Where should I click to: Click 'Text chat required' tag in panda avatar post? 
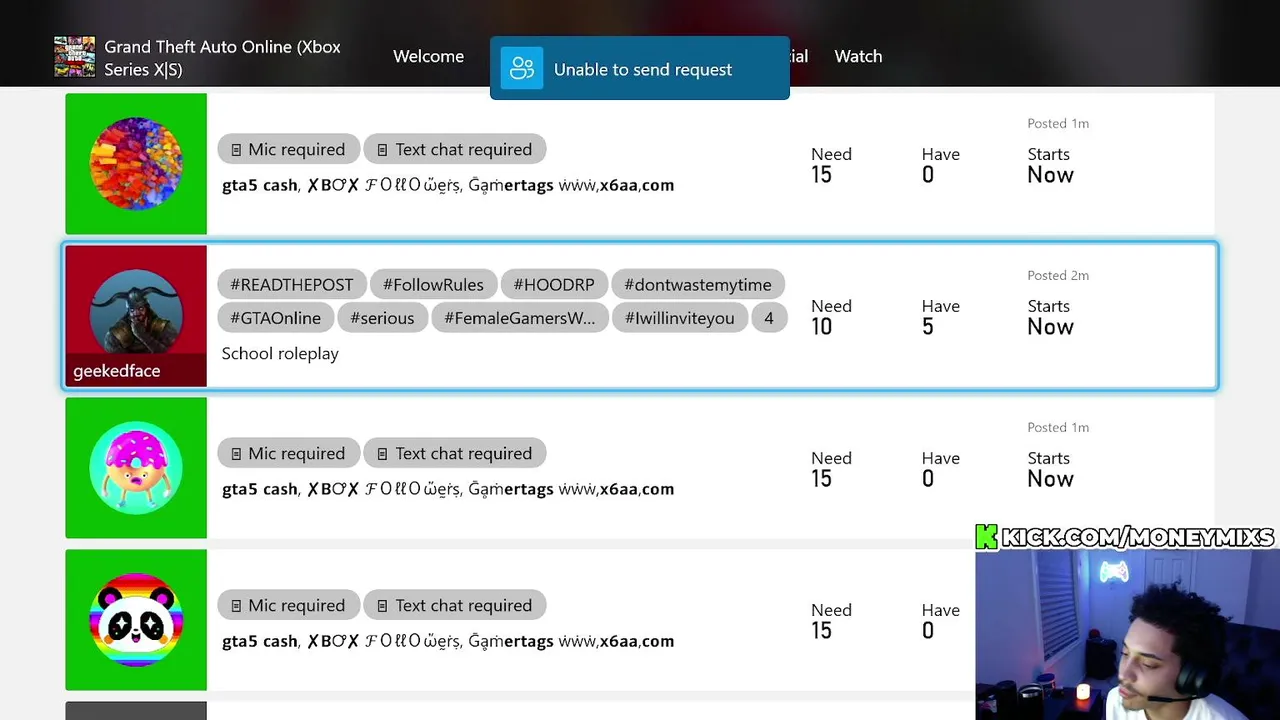tap(454, 605)
